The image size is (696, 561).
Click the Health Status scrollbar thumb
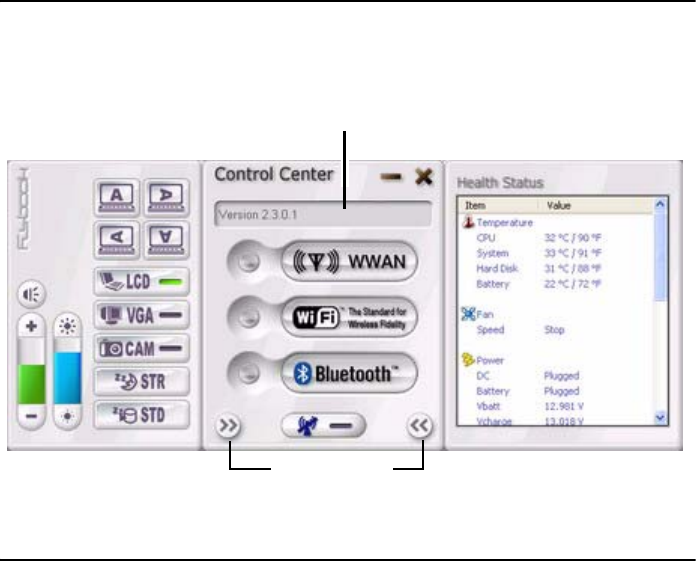(x=660, y=256)
